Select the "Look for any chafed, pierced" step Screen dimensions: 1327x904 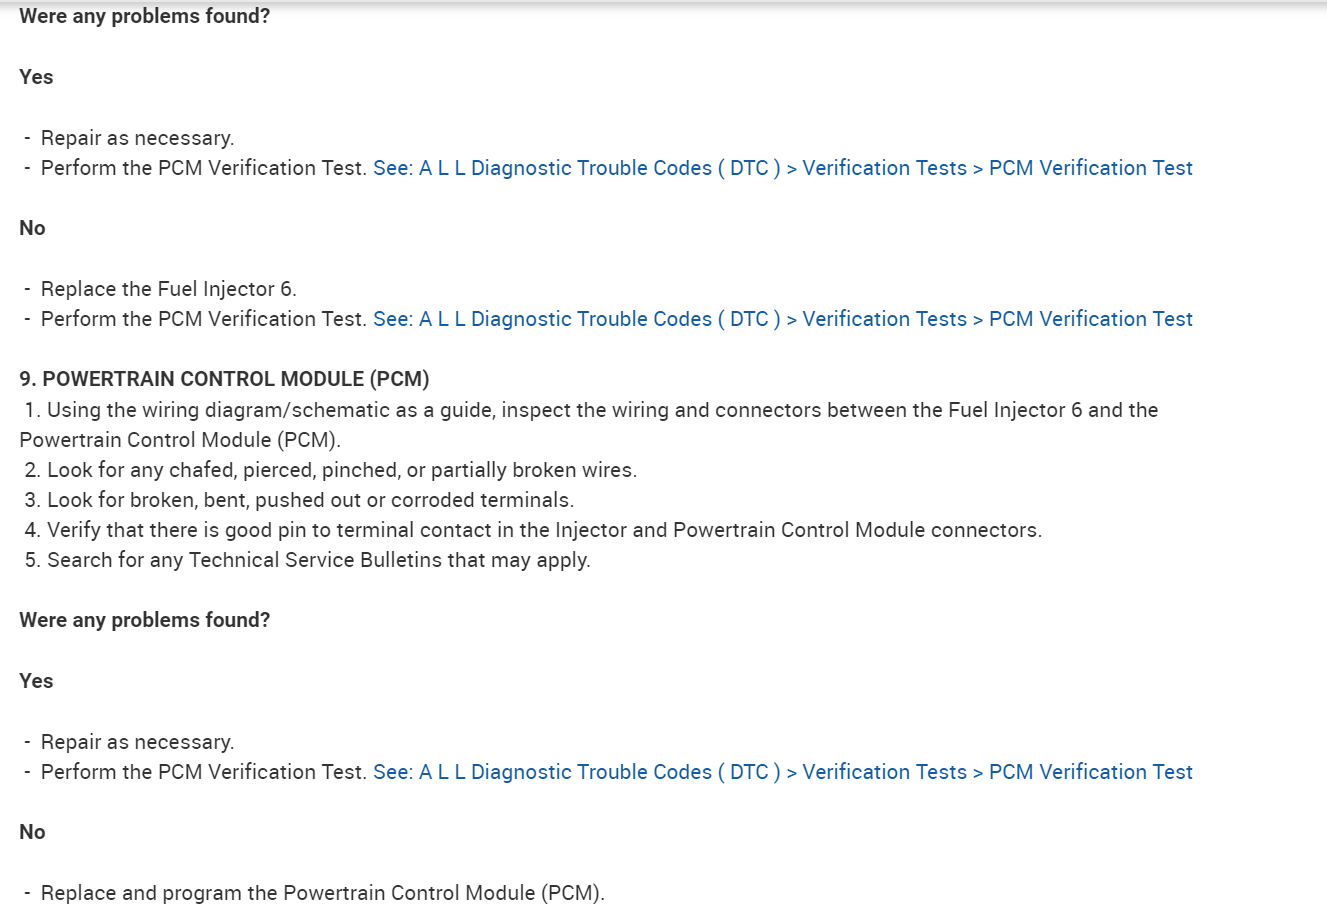[341, 470]
